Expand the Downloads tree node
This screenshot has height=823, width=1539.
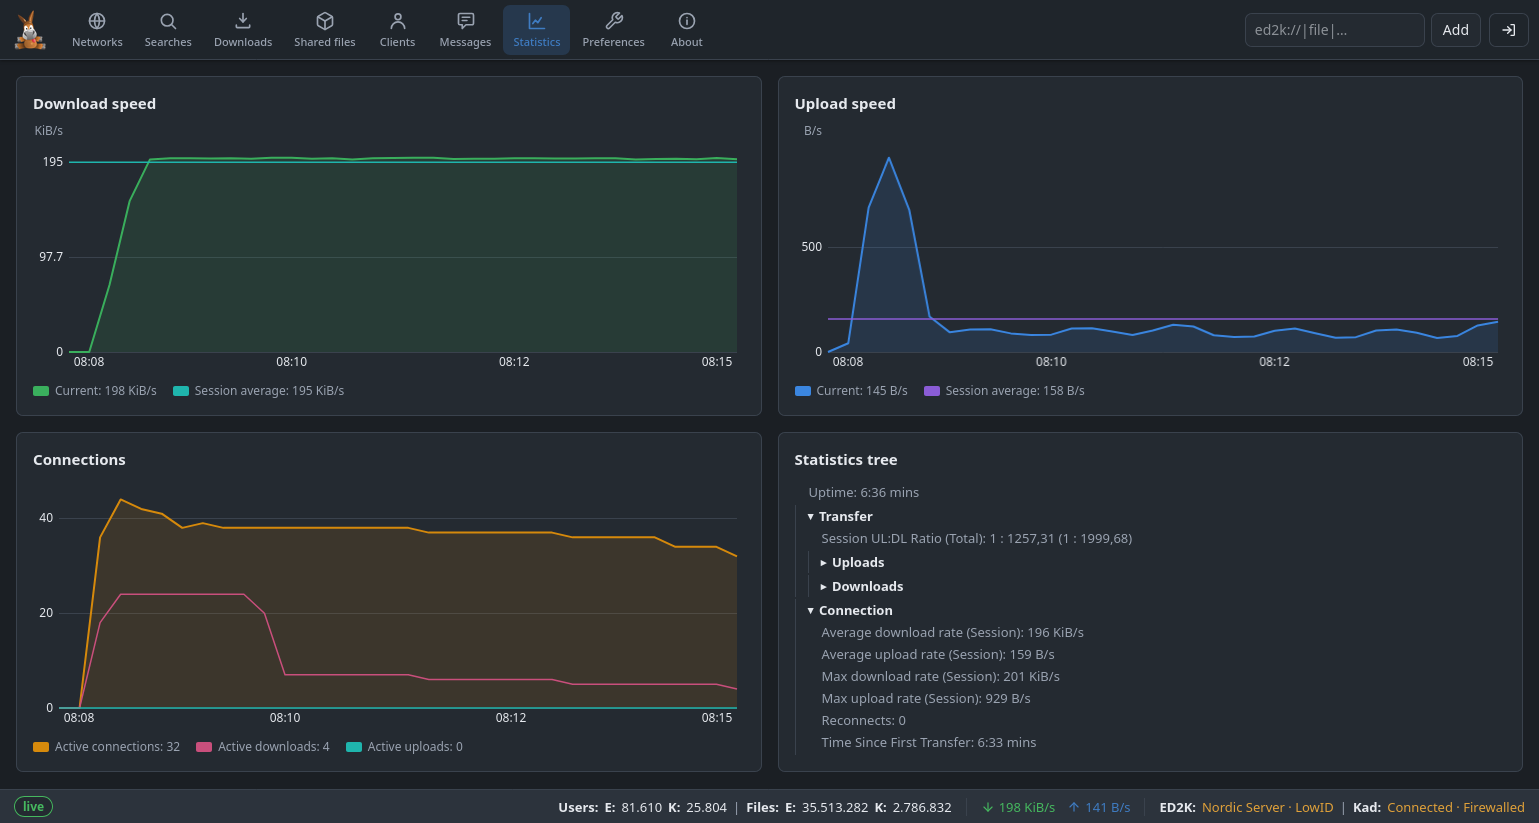[x=823, y=587]
